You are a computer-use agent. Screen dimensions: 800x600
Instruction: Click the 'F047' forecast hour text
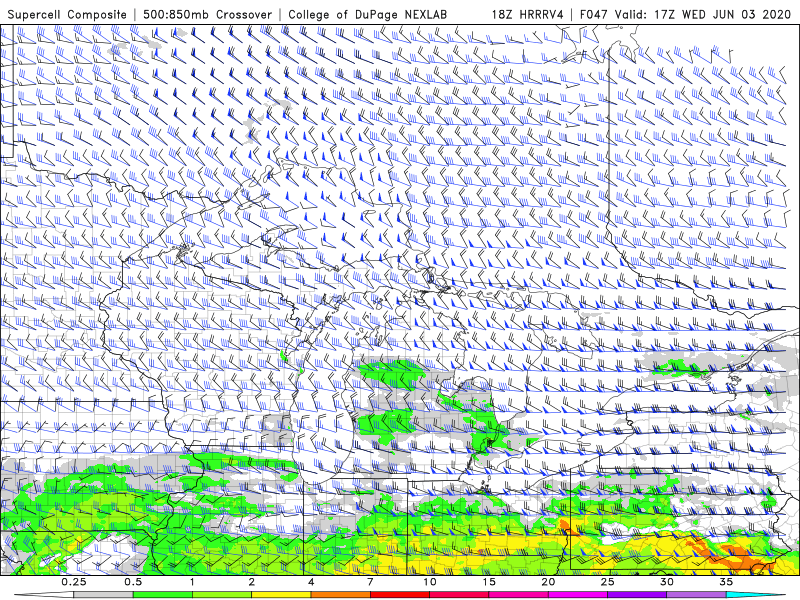(594, 15)
